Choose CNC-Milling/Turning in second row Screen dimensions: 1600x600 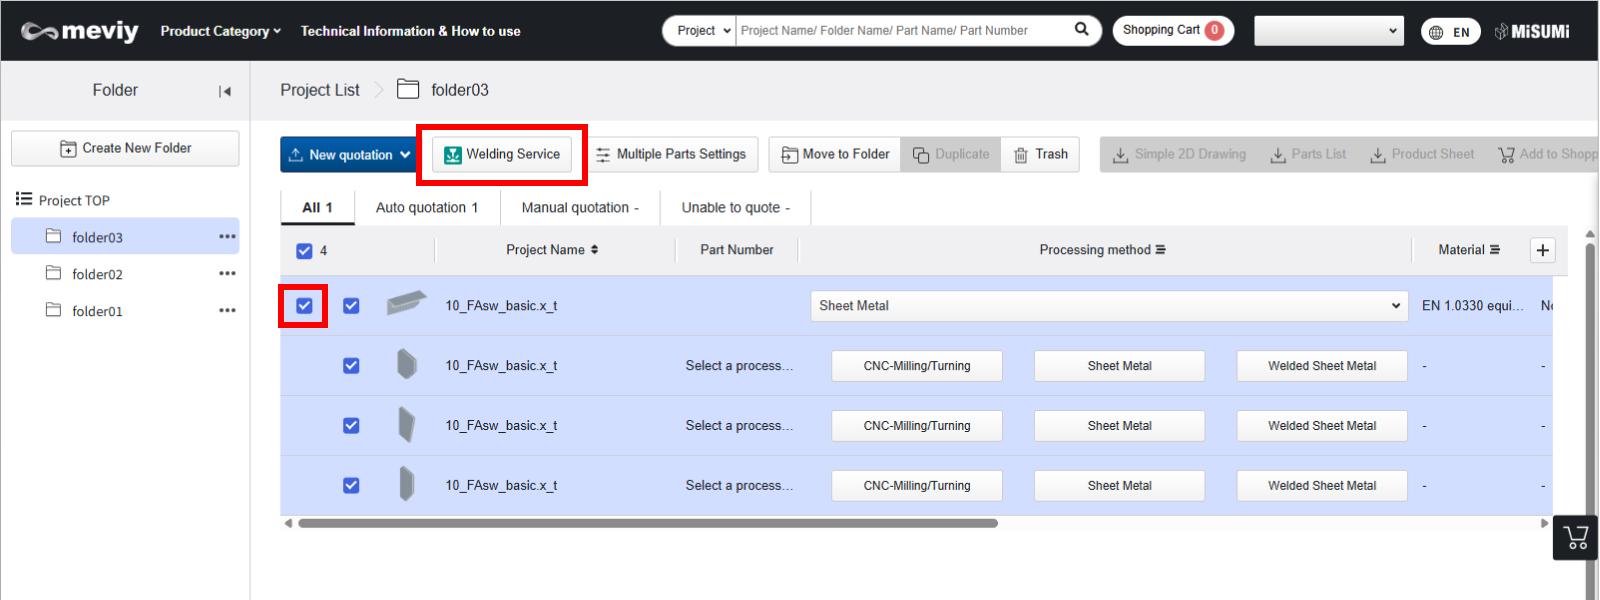917,366
